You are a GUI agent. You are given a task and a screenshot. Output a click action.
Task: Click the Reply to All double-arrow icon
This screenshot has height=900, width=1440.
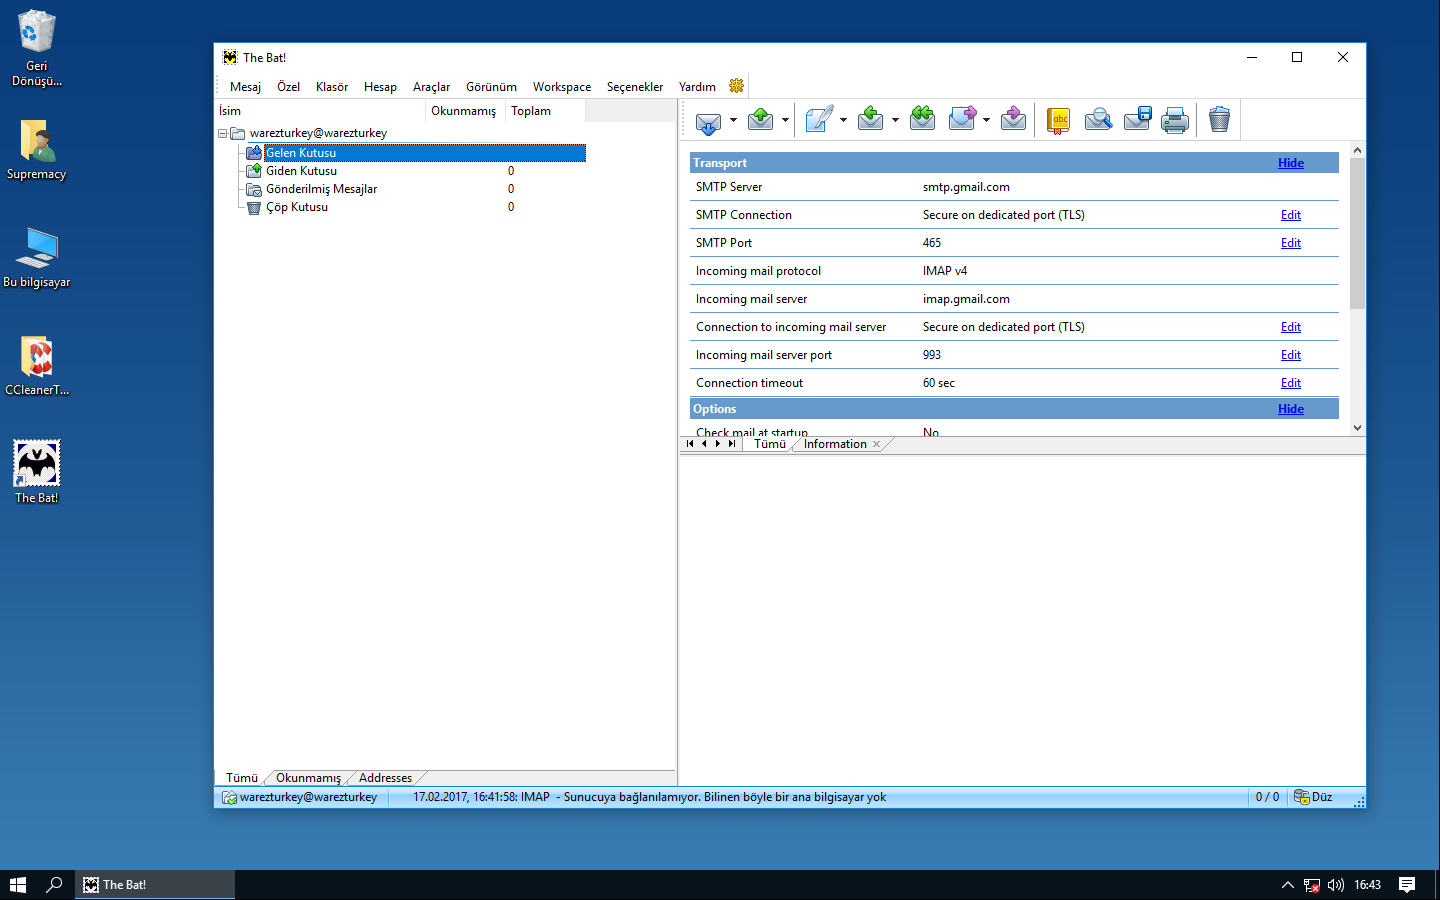click(x=922, y=120)
